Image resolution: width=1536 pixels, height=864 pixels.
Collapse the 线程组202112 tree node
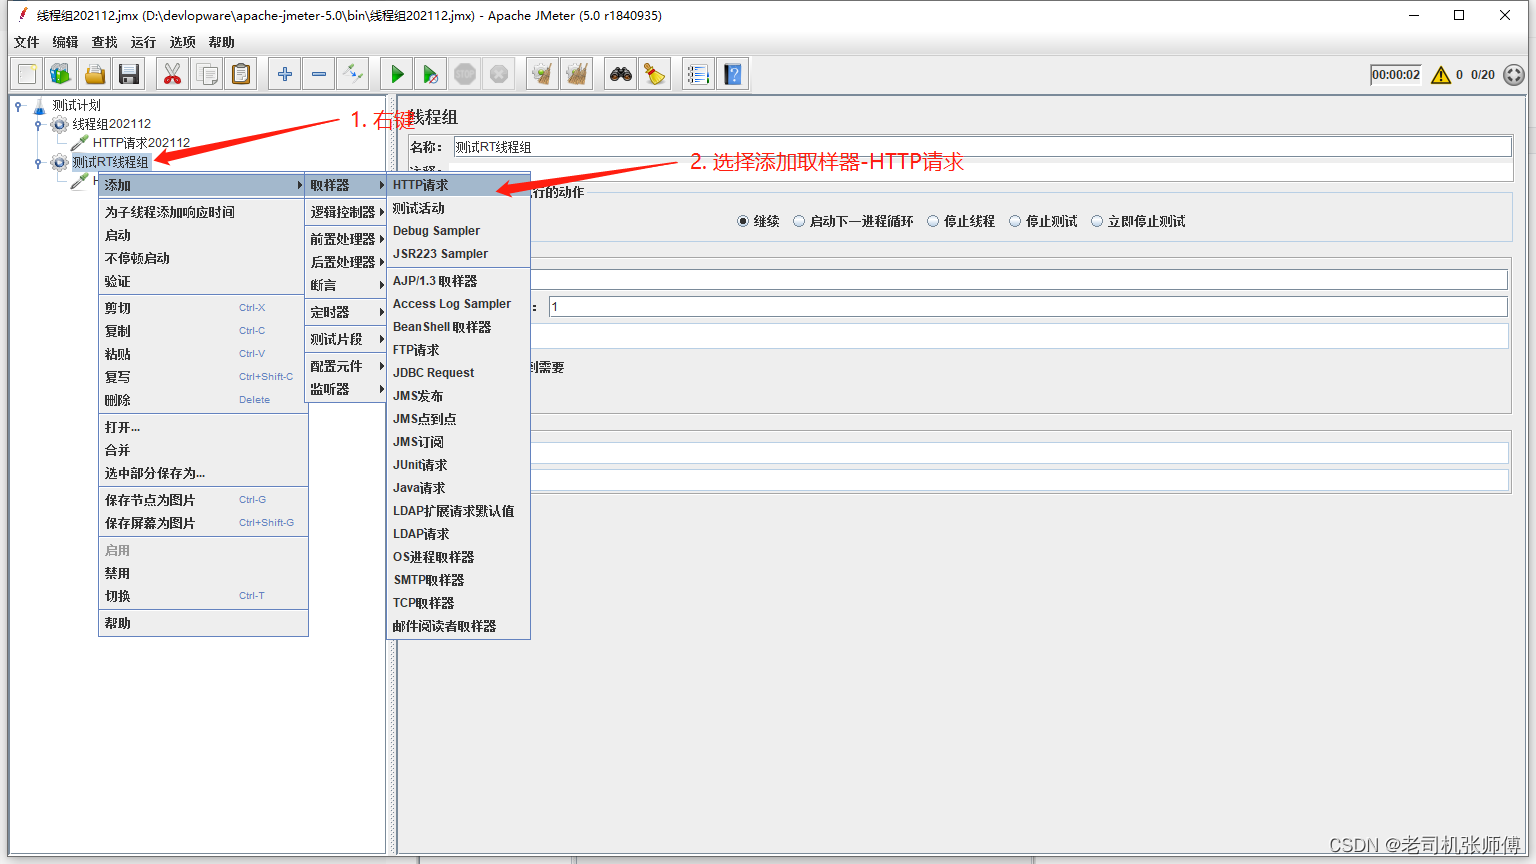pos(38,124)
